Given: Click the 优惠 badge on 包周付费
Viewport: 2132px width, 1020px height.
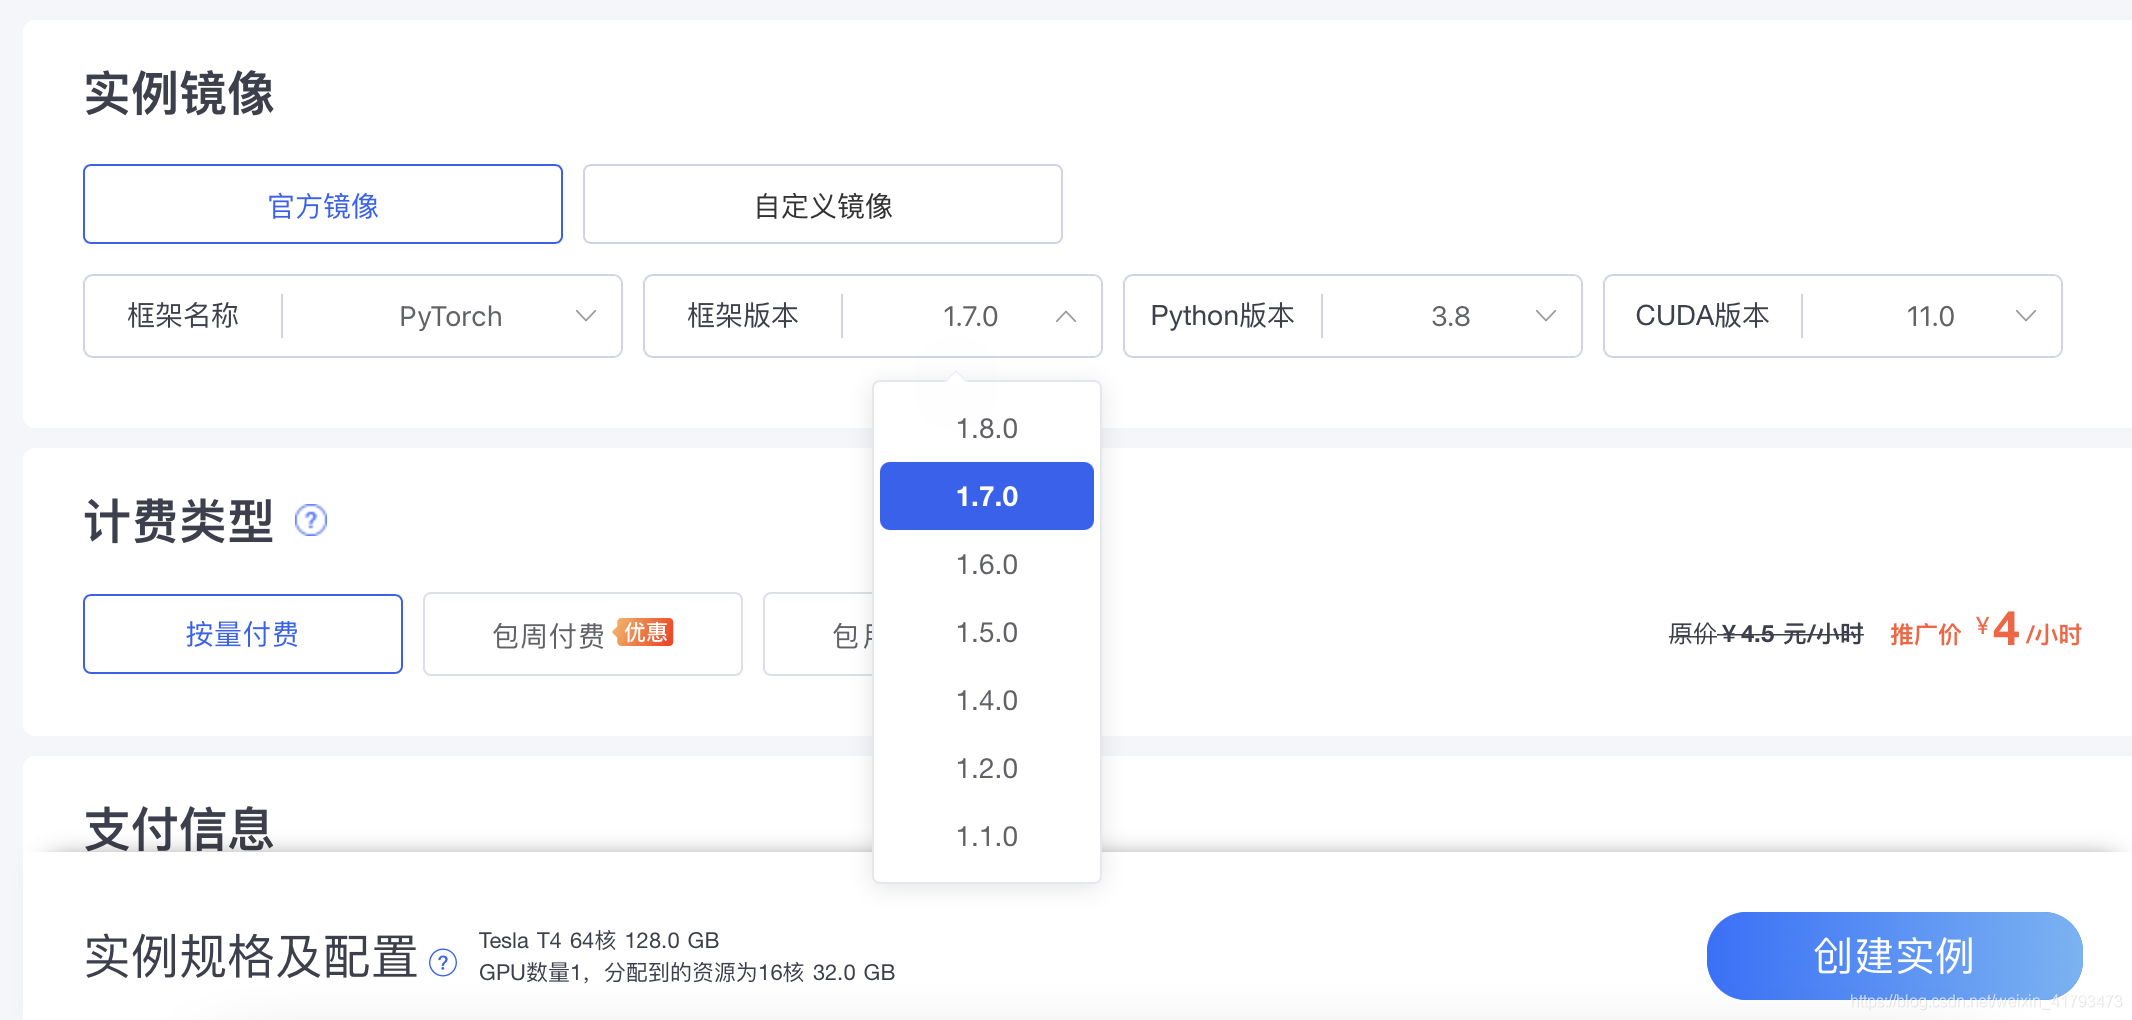Looking at the screenshot, I should (x=645, y=632).
